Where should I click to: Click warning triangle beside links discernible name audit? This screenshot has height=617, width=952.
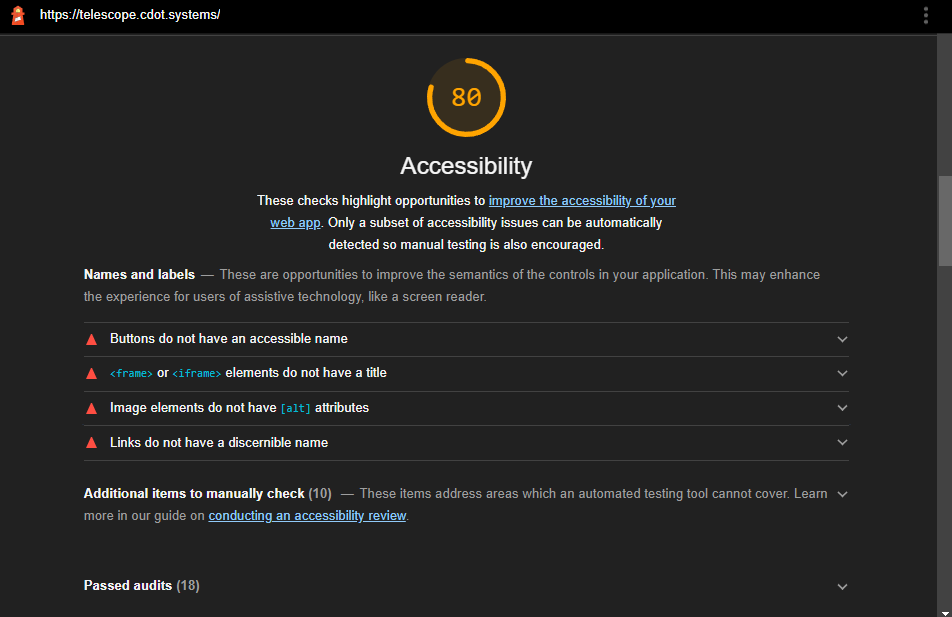point(92,442)
